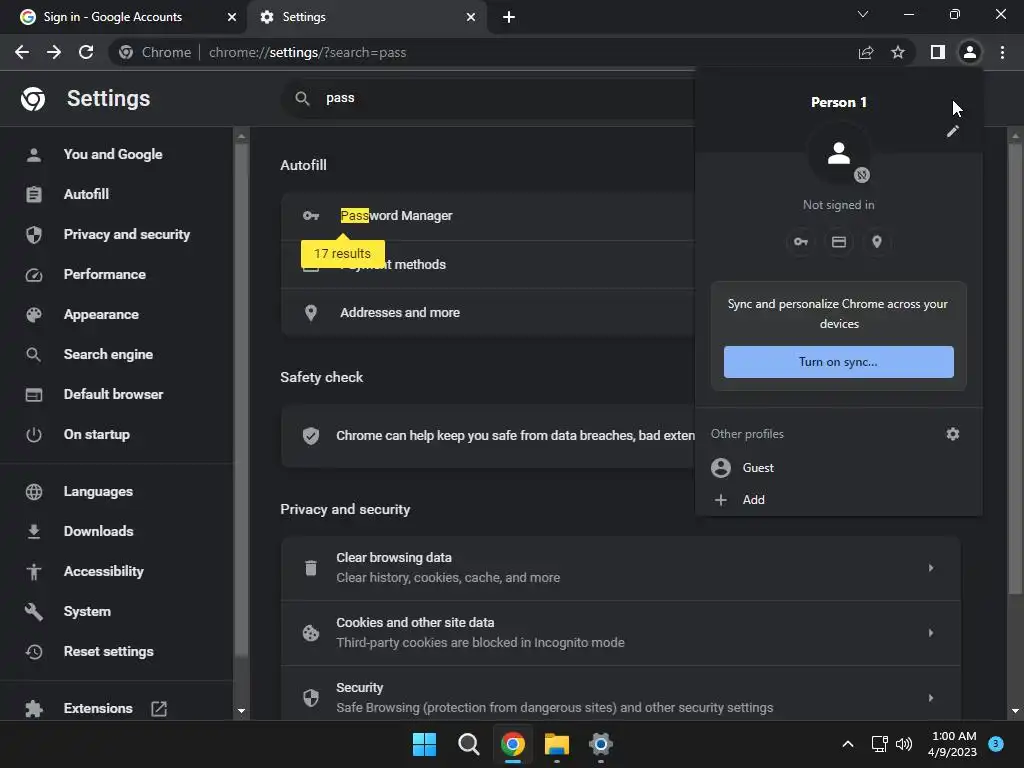View site information Chrome icon
The image size is (1024, 768).
(x=126, y=52)
